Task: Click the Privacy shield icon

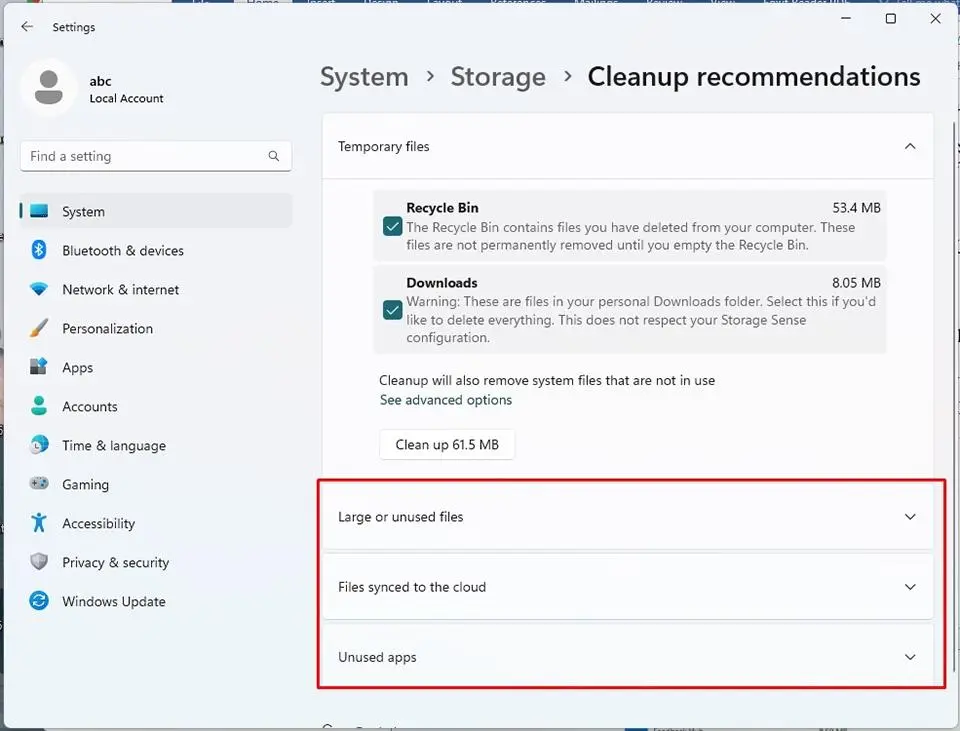Action: pyautogui.click(x=39, y=561)
